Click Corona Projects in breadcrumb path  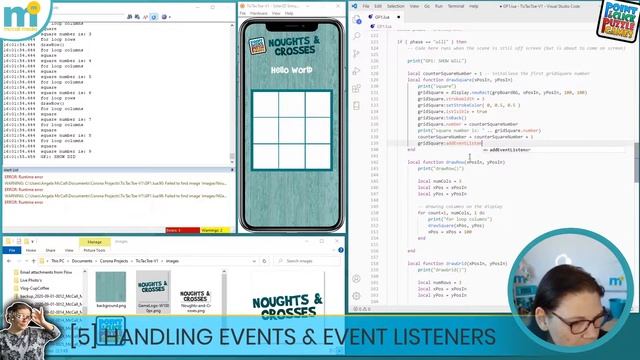(x=114, y=261)
